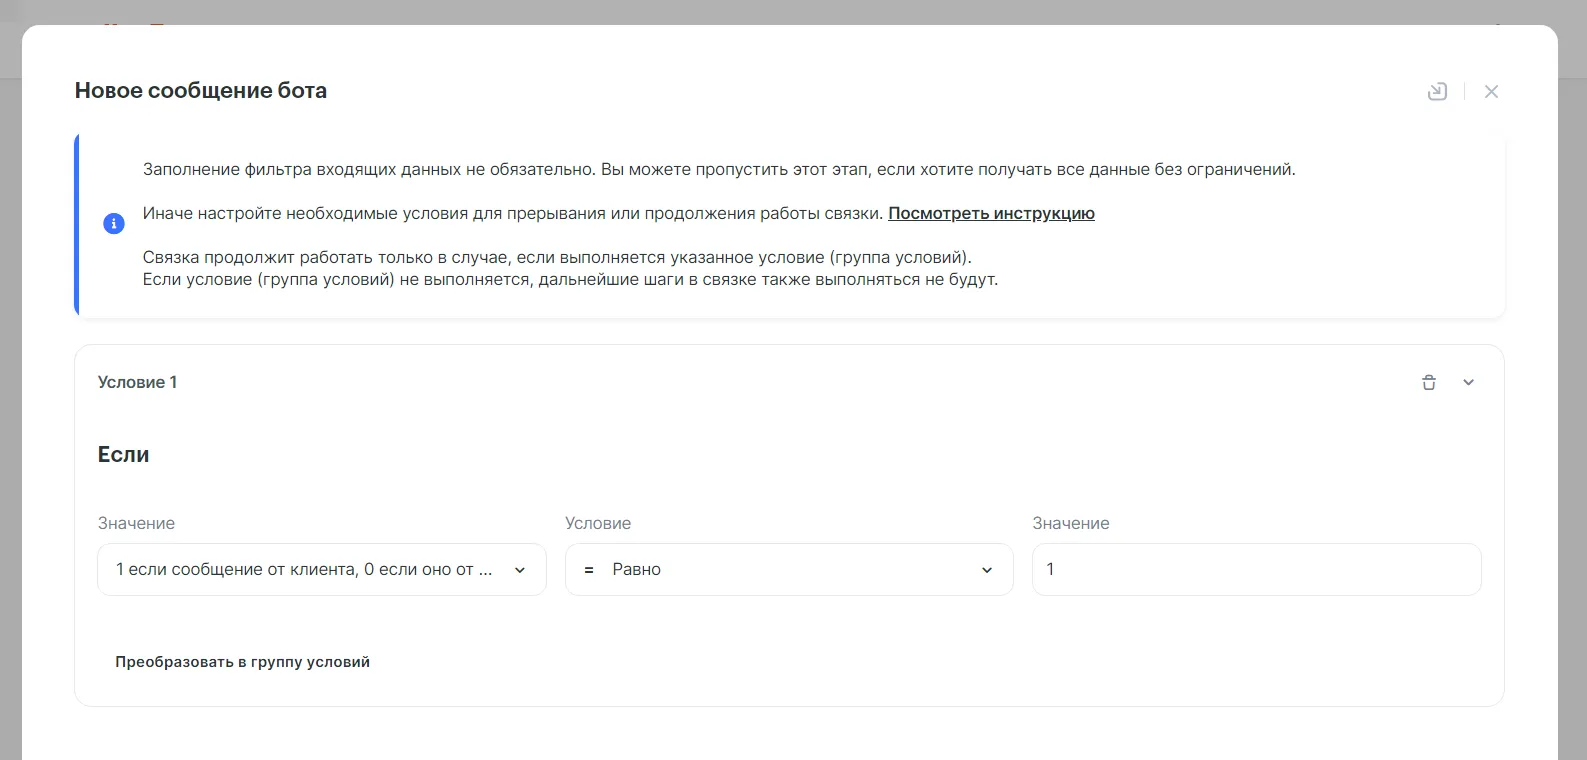The image size is (1587, 760).
Task: Click arrow of the Равно dropdown
Action: pyautogui.click(x=987, y=570)
